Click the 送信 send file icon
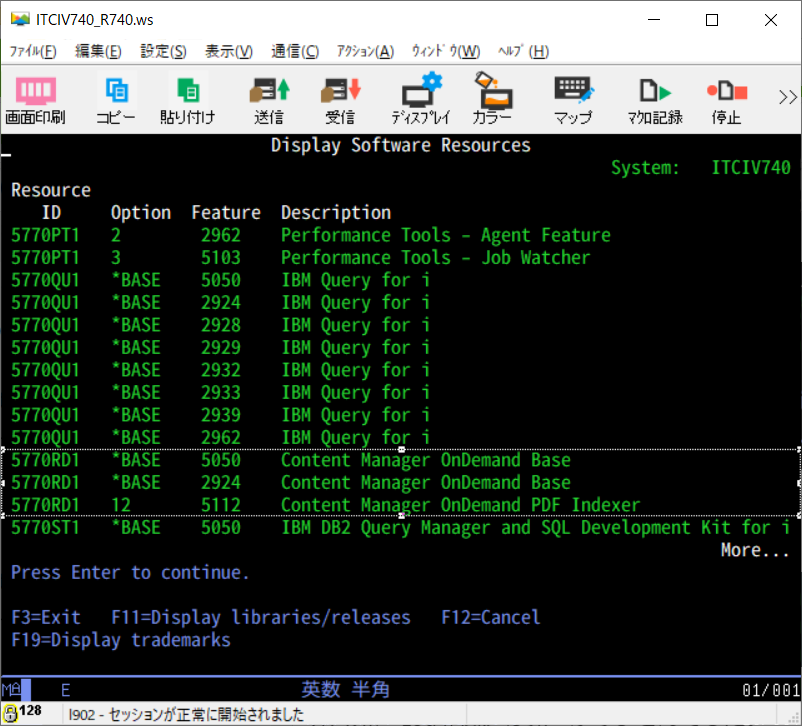 coord(269,100)
